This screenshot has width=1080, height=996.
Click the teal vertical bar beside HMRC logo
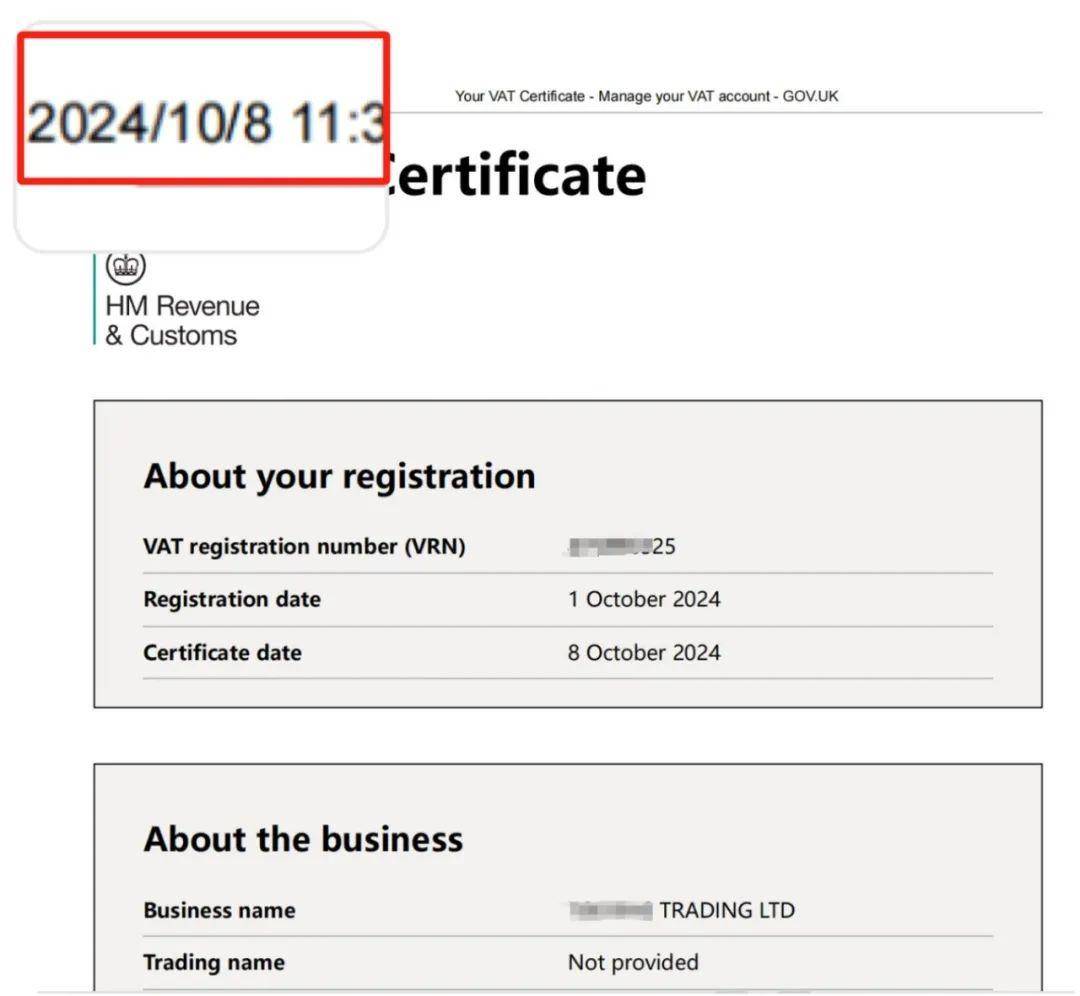[x=94, y=298]
